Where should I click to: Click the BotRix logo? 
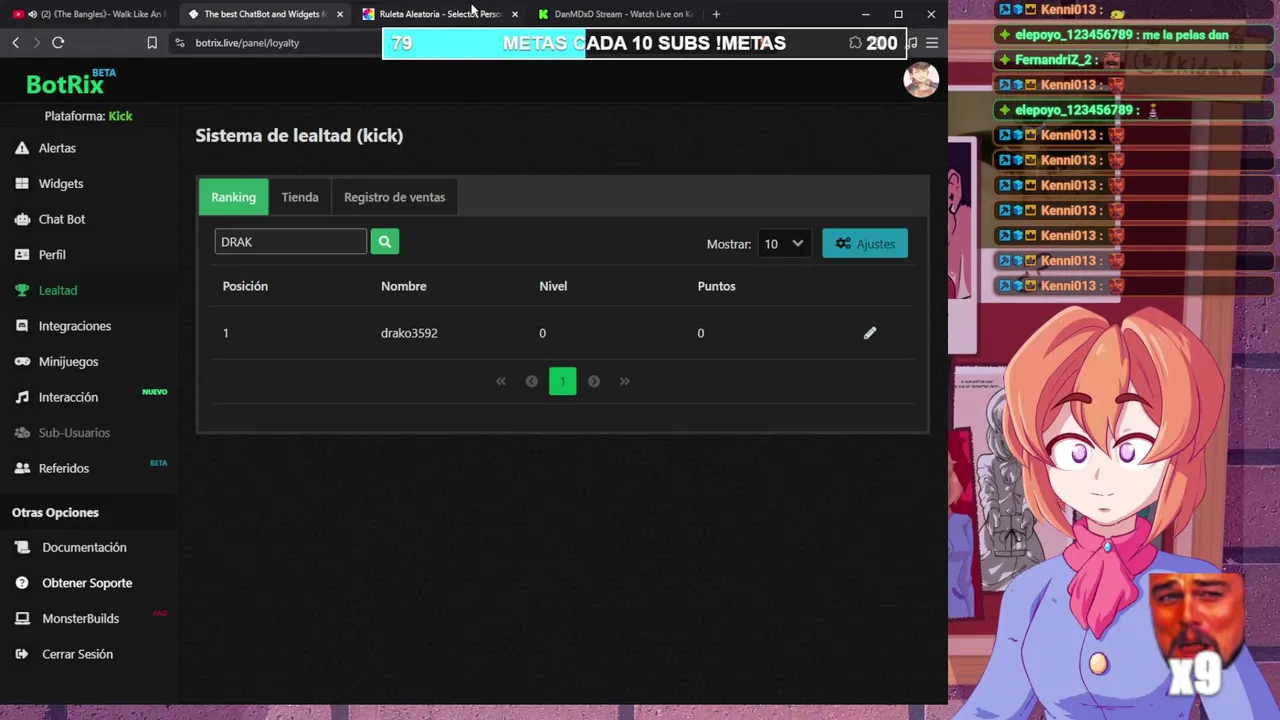pyautogui.click(x=70, y=83)
